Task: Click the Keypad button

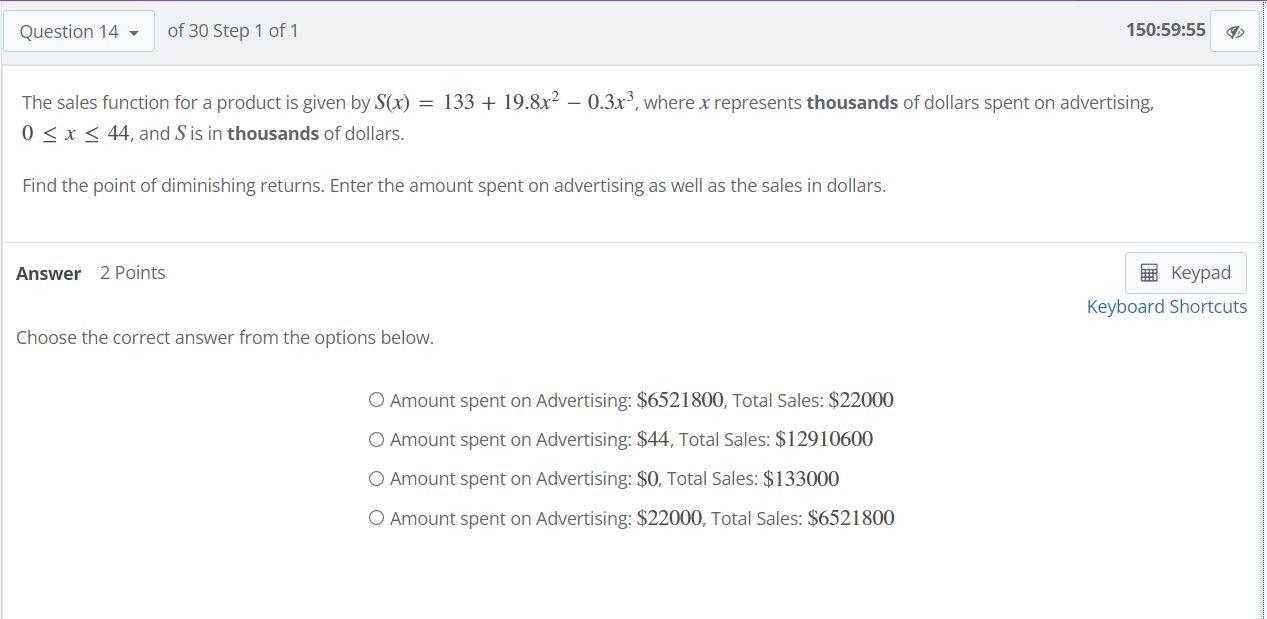Action: (1185, 272)
